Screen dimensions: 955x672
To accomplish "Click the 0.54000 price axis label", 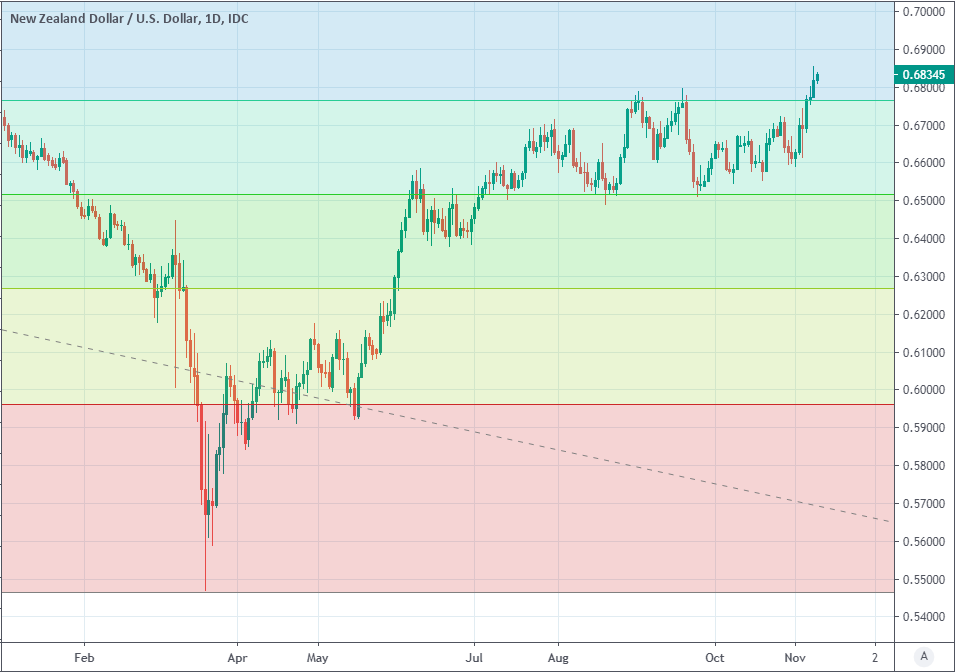I will point(922,617).
